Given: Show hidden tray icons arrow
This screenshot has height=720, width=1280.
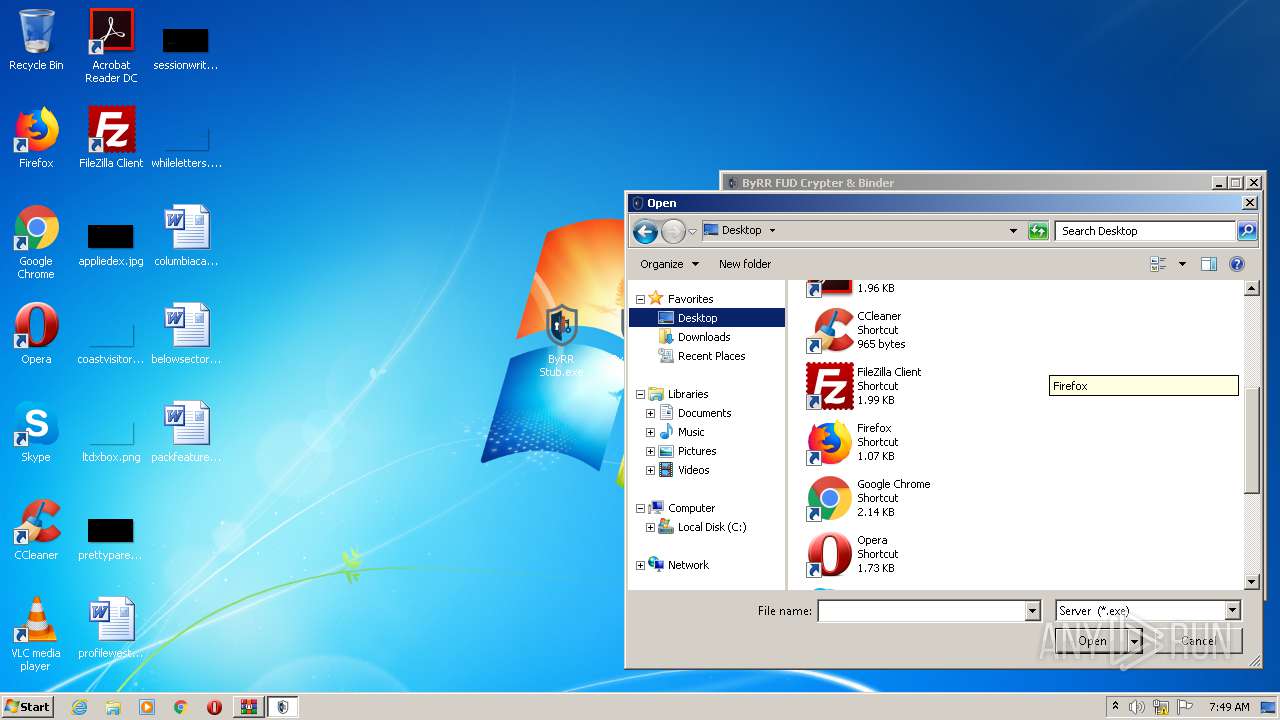Looking at the screenshot, I should [1115, 707].
